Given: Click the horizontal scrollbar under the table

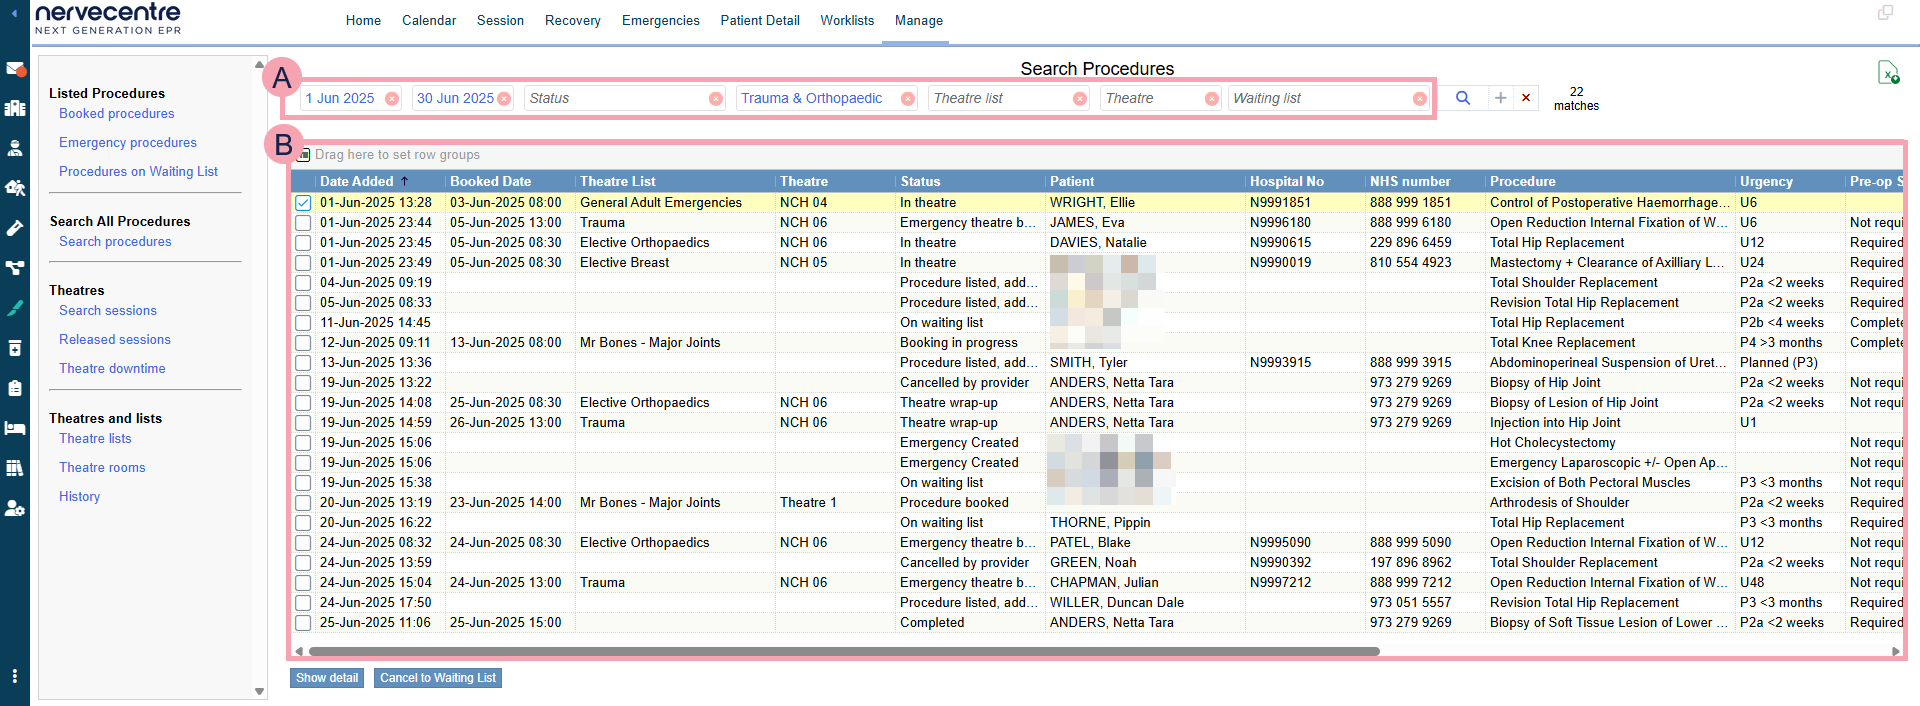Looking at the screenshot, I should [x=844, y=651].
